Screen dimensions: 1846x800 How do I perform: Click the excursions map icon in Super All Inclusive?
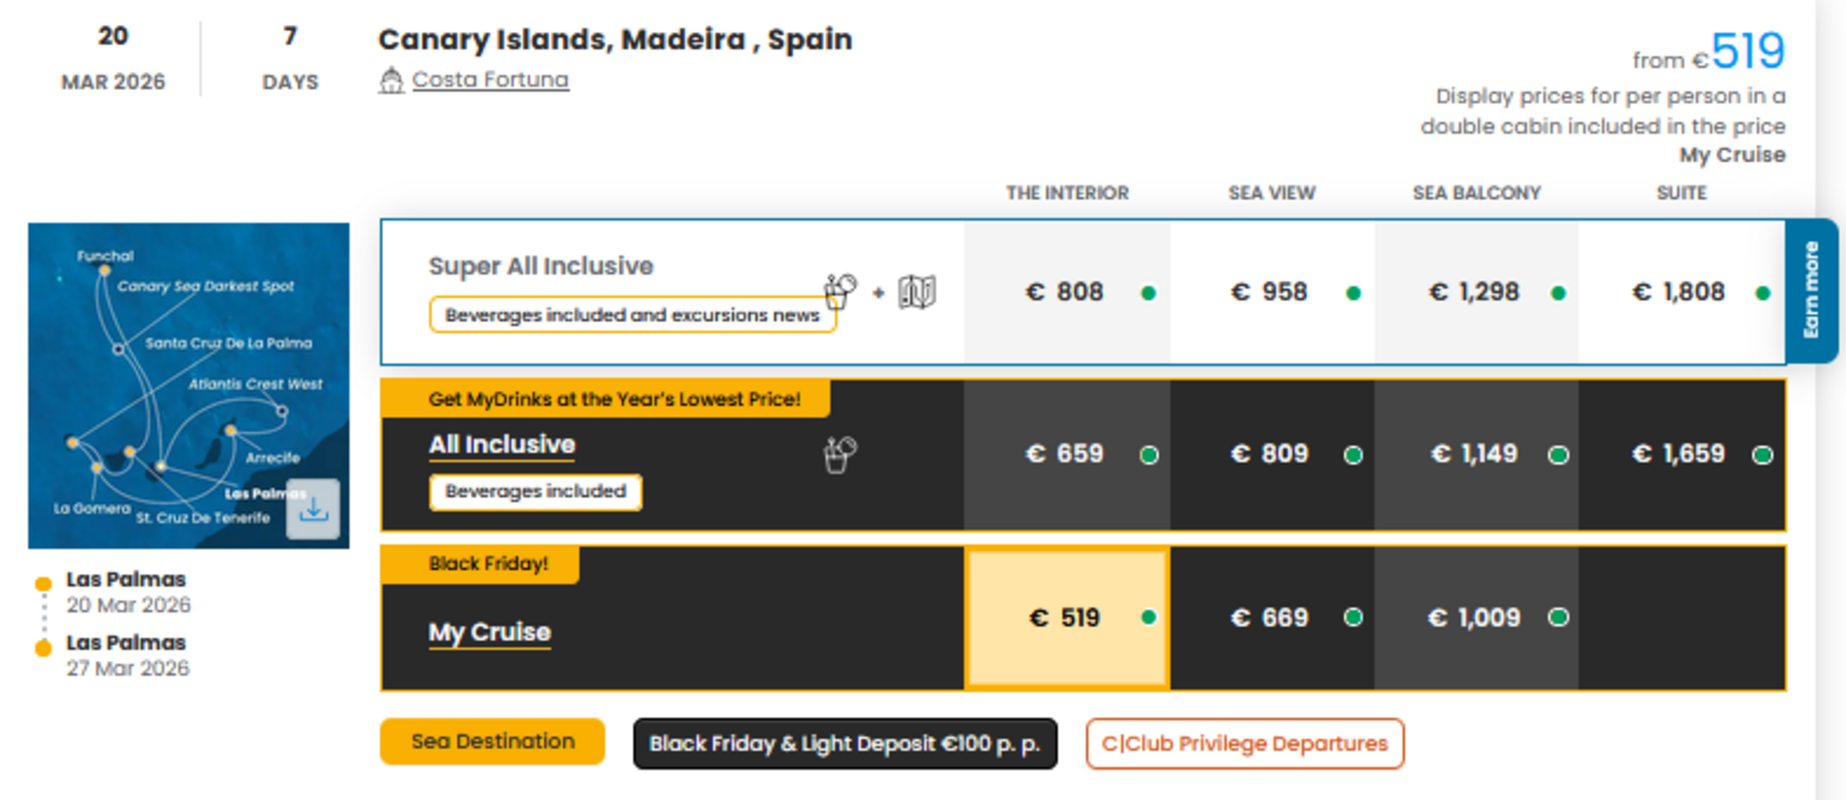(x=916, y=292)
